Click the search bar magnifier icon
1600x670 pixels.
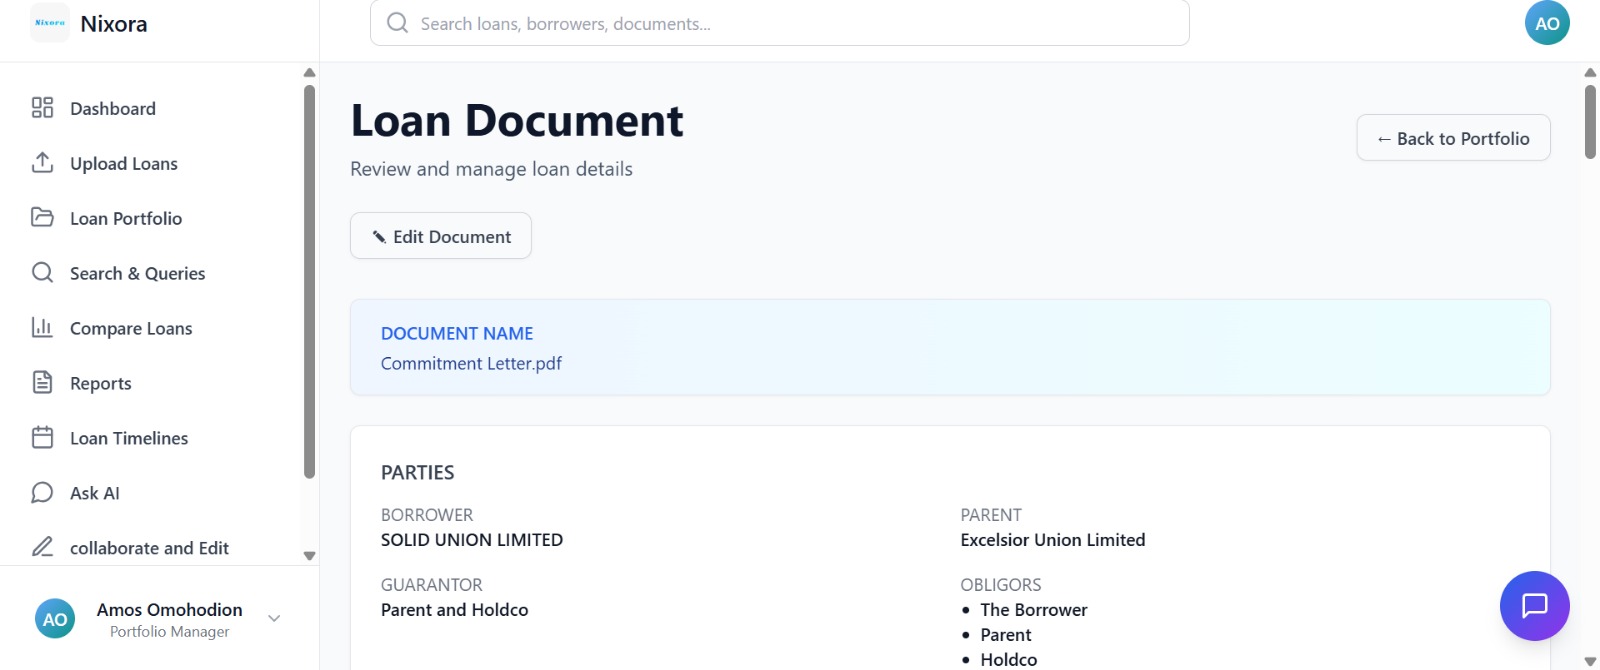click(397, 23)
